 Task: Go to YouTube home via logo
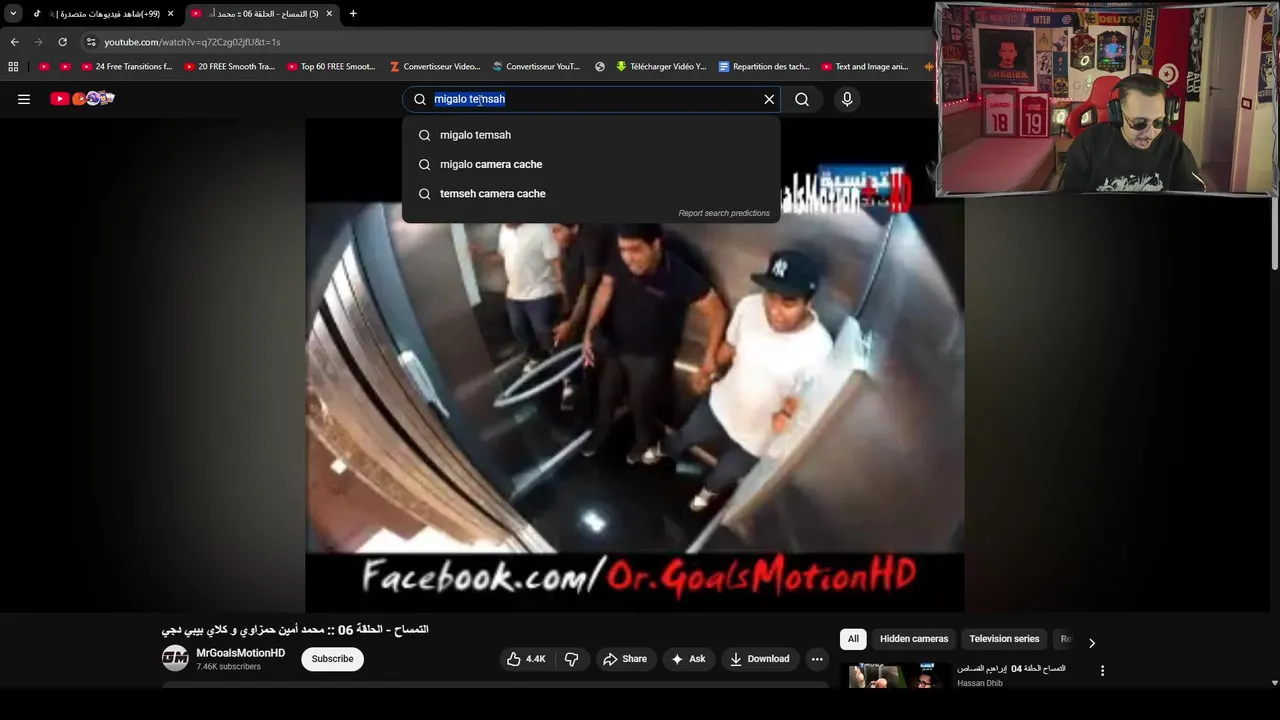click(82, 99)
